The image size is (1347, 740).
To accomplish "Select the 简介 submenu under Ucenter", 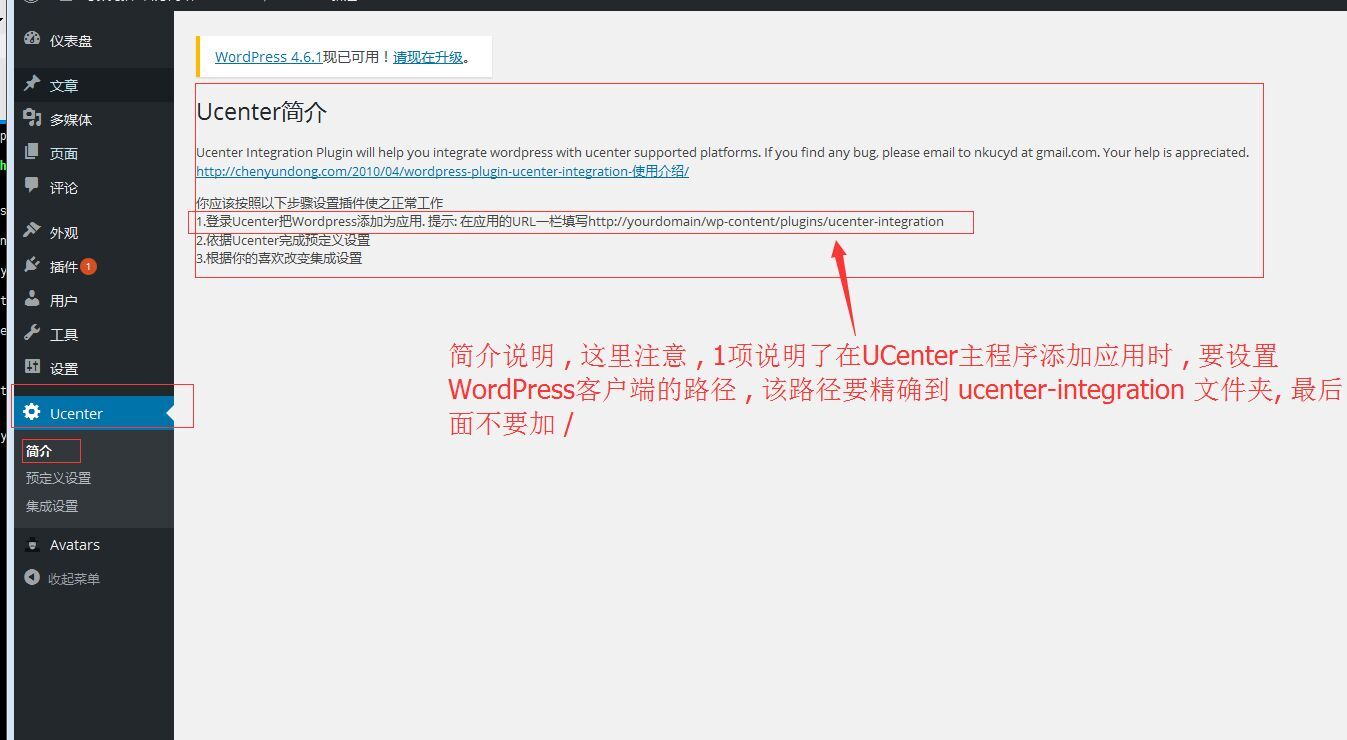I will [x=39, y=451].
